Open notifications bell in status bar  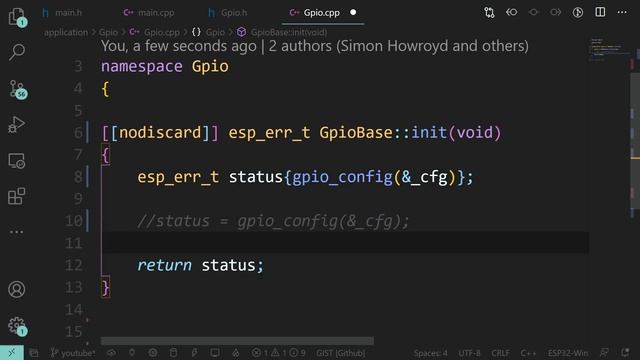tap(625, 353)
